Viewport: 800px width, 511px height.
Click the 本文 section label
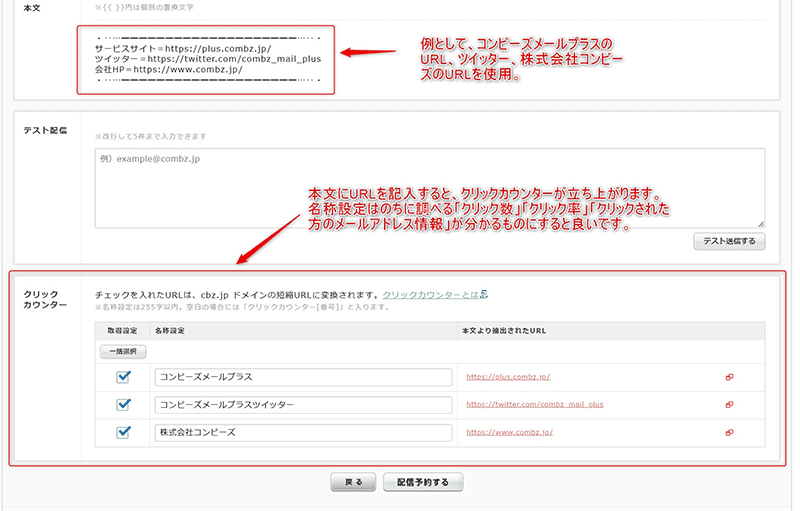32,8
